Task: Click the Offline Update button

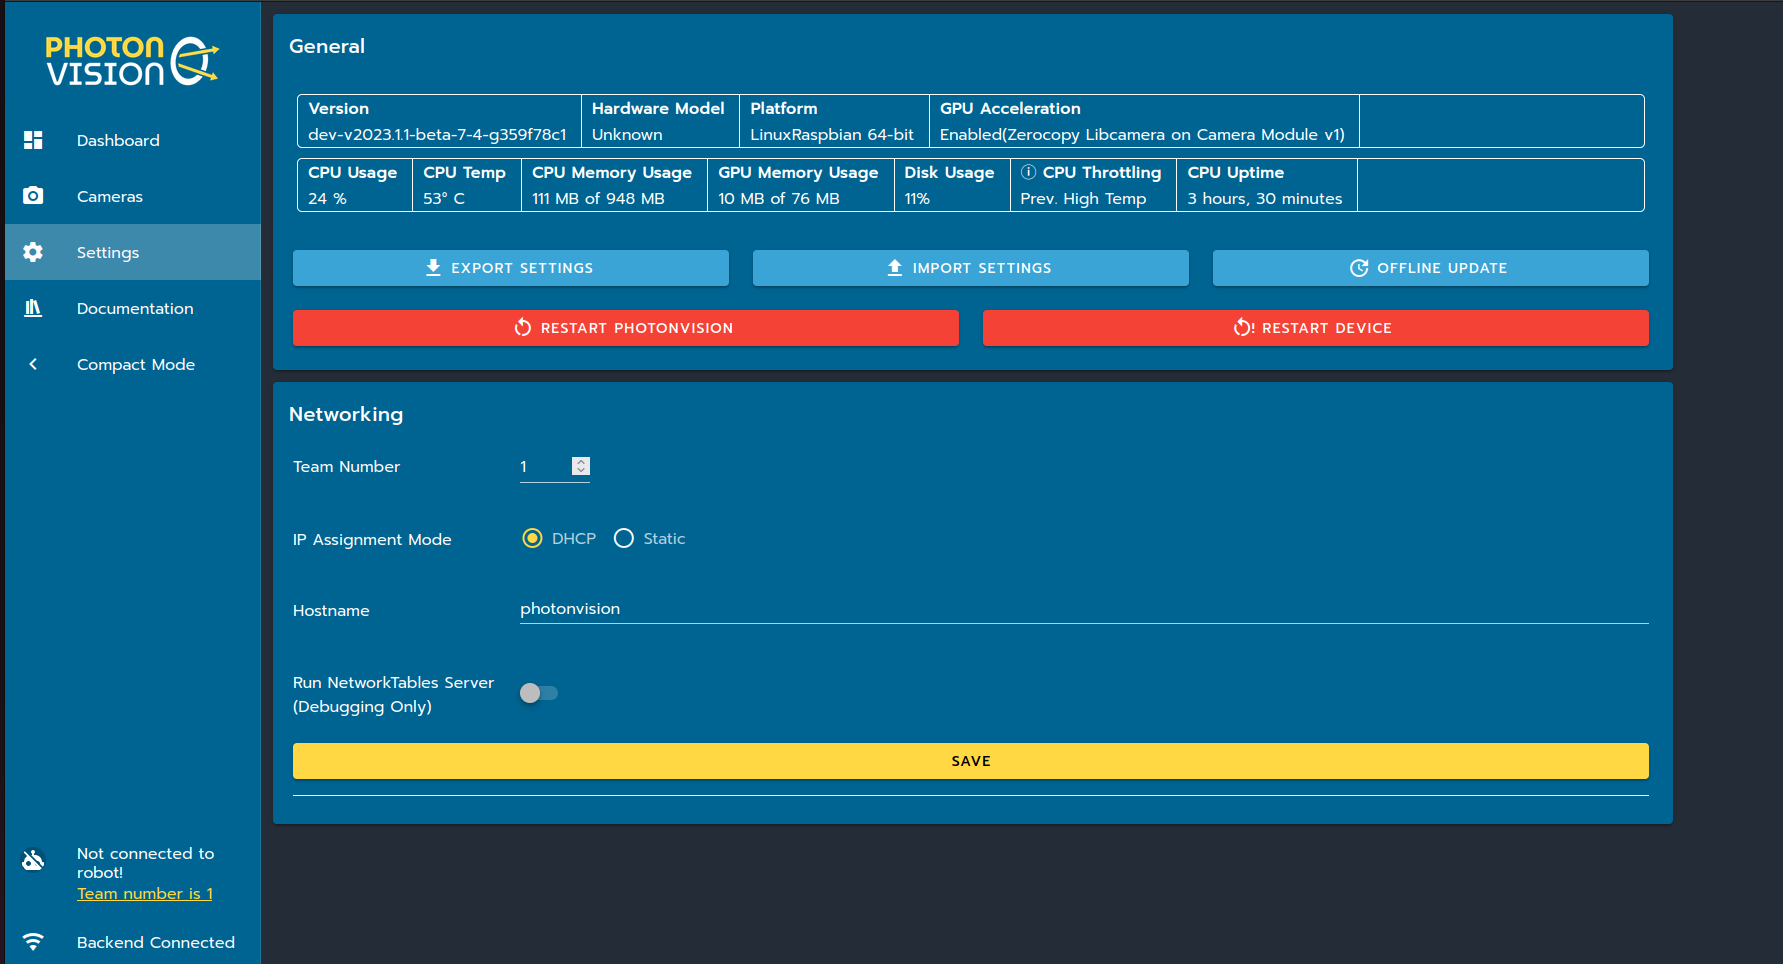Action: (x=1431, y=268)
